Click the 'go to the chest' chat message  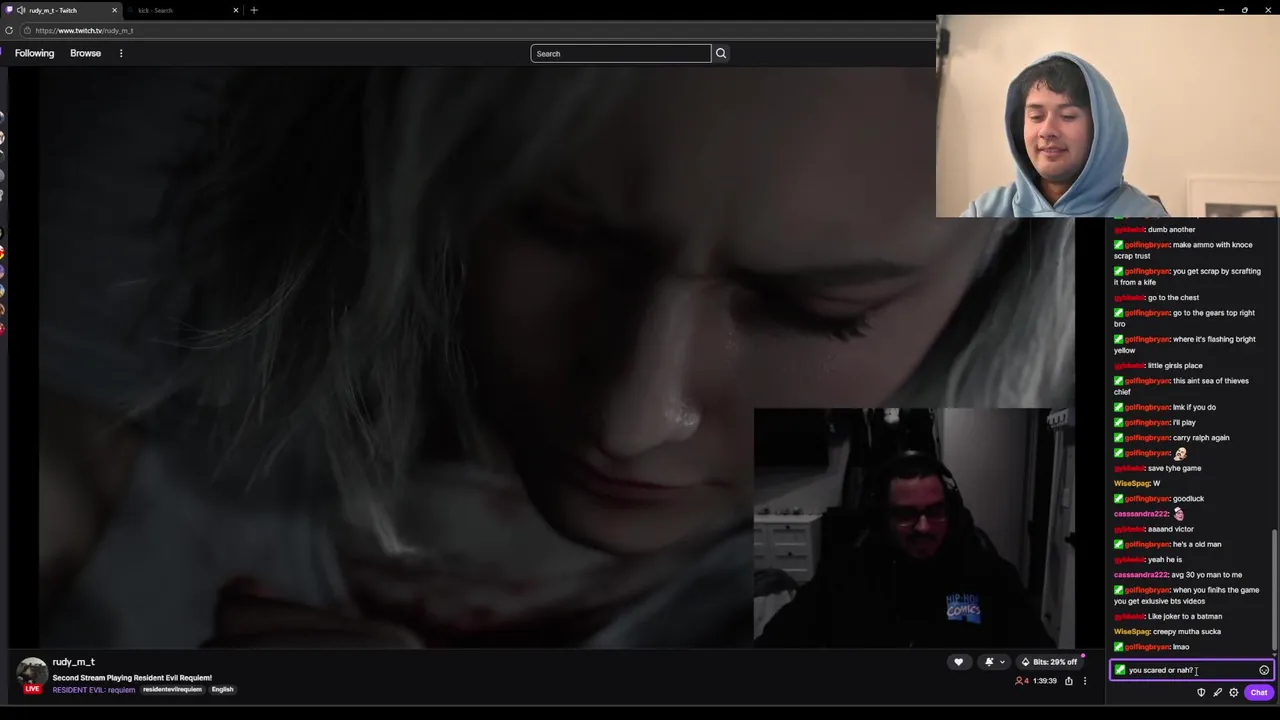click(1173, 297)
